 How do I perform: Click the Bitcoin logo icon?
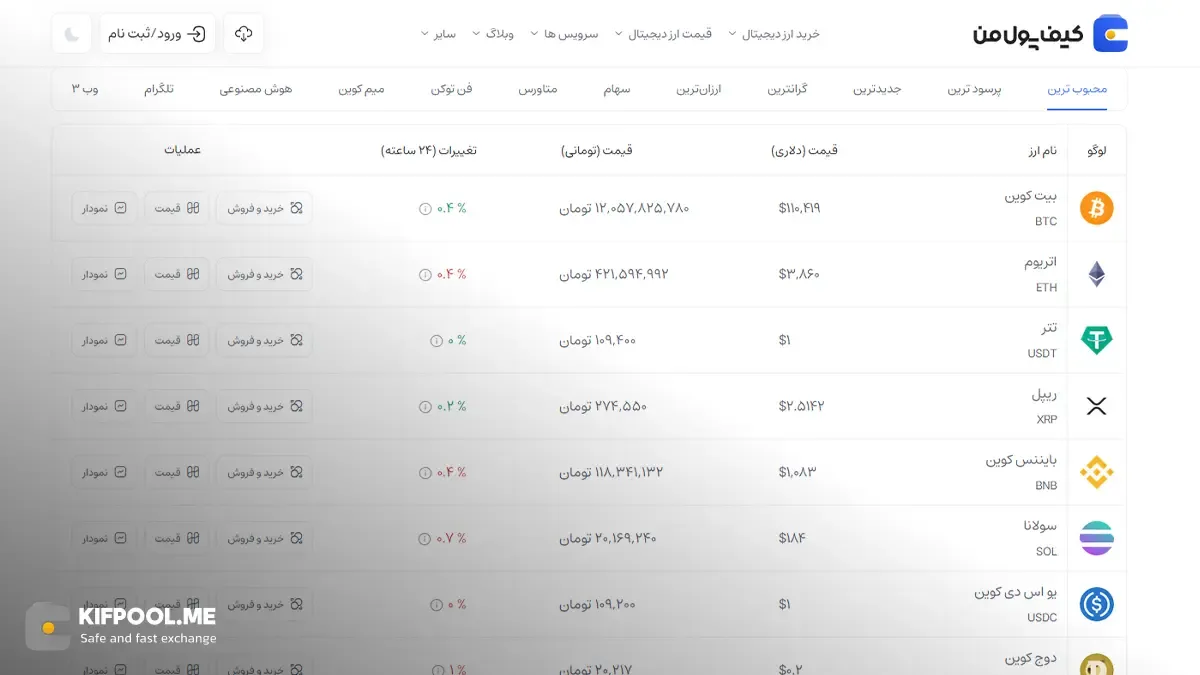pos(1096,208)
